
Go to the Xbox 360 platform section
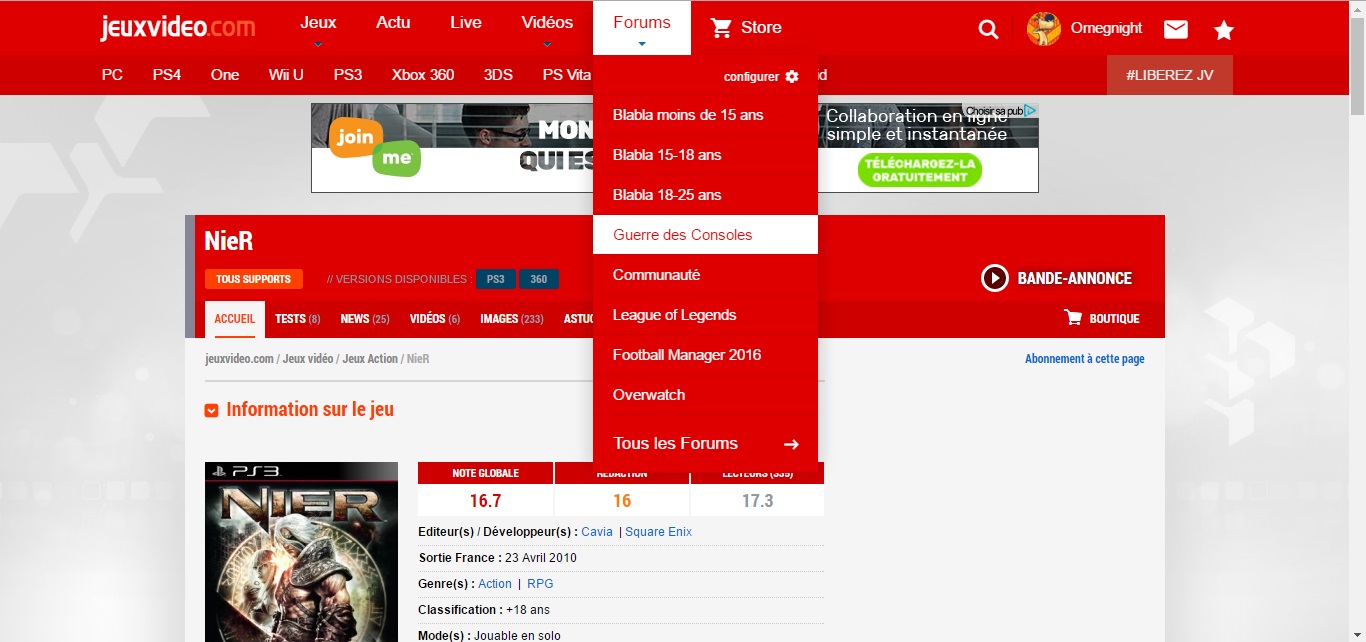[x=423, y=75]
